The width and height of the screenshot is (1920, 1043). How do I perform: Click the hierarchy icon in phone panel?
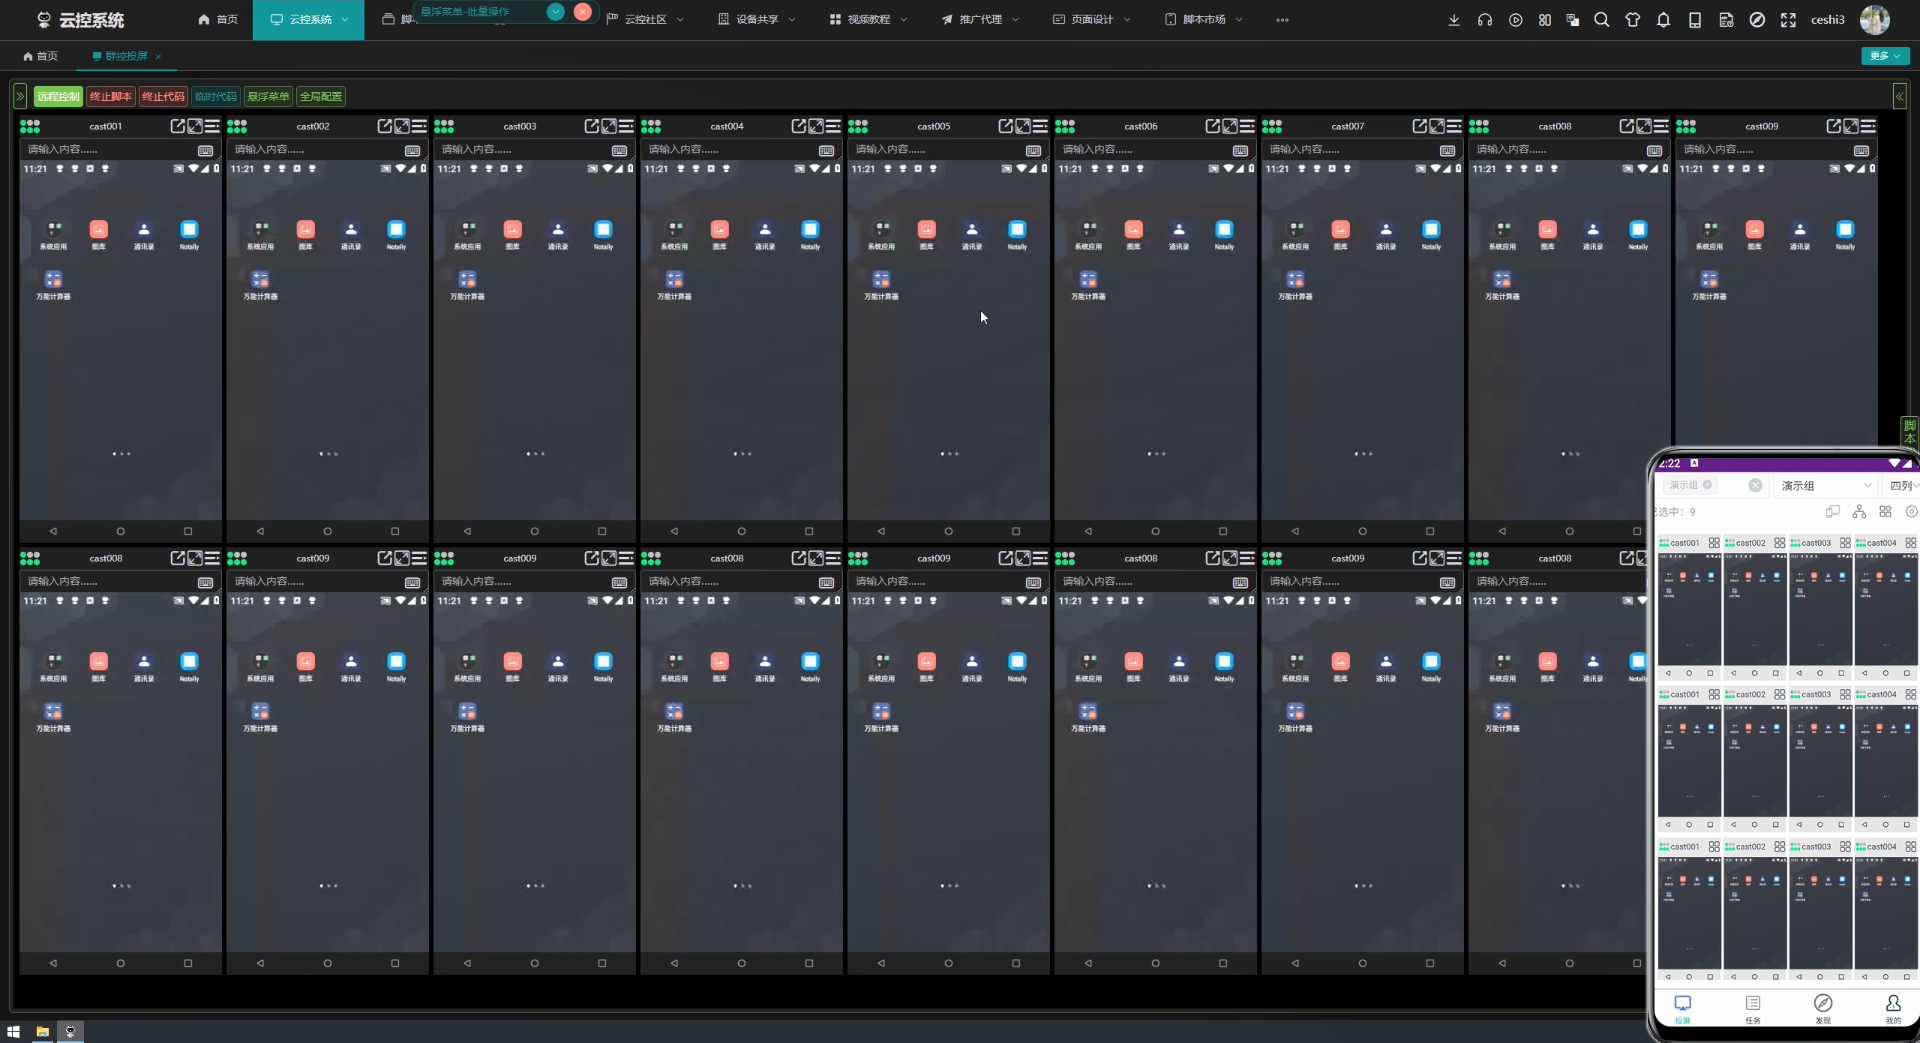coord(1859,512)
